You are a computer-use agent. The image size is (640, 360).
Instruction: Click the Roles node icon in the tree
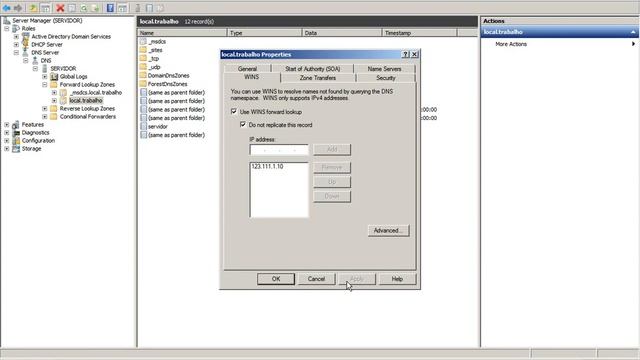(x=16, y=29)
